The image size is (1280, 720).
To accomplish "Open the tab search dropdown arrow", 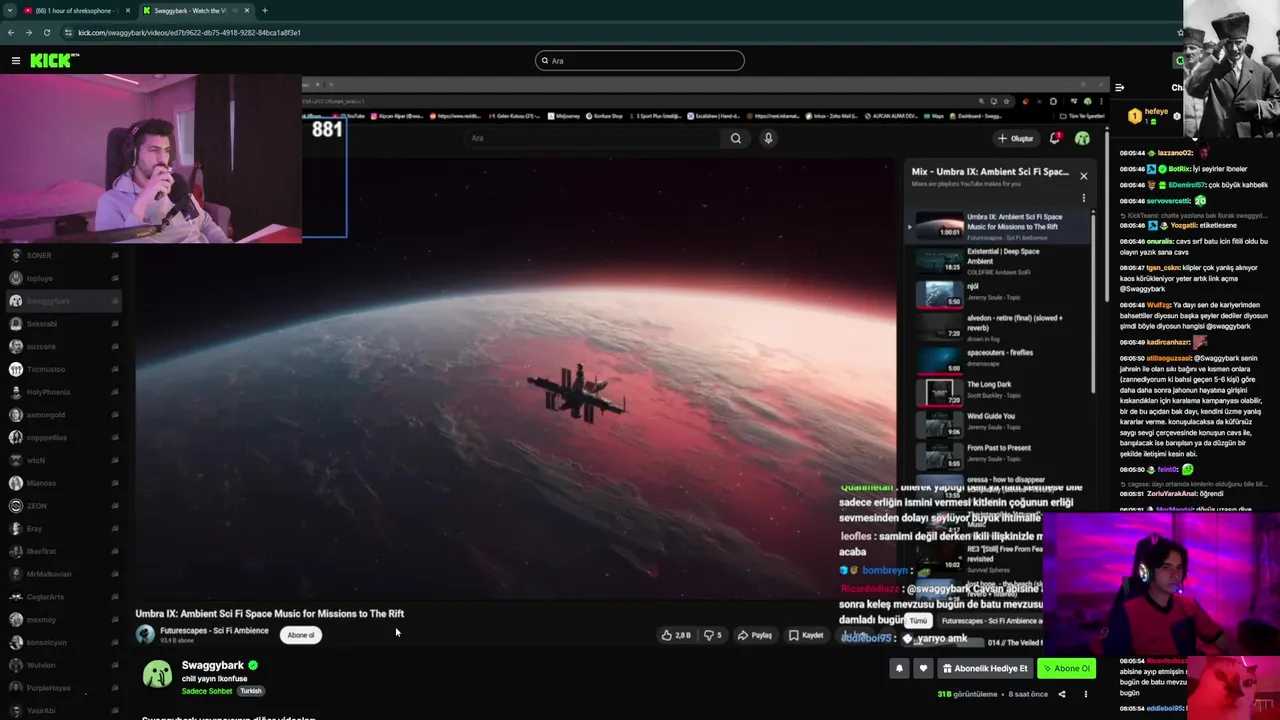I will click(x=9, y=10).
